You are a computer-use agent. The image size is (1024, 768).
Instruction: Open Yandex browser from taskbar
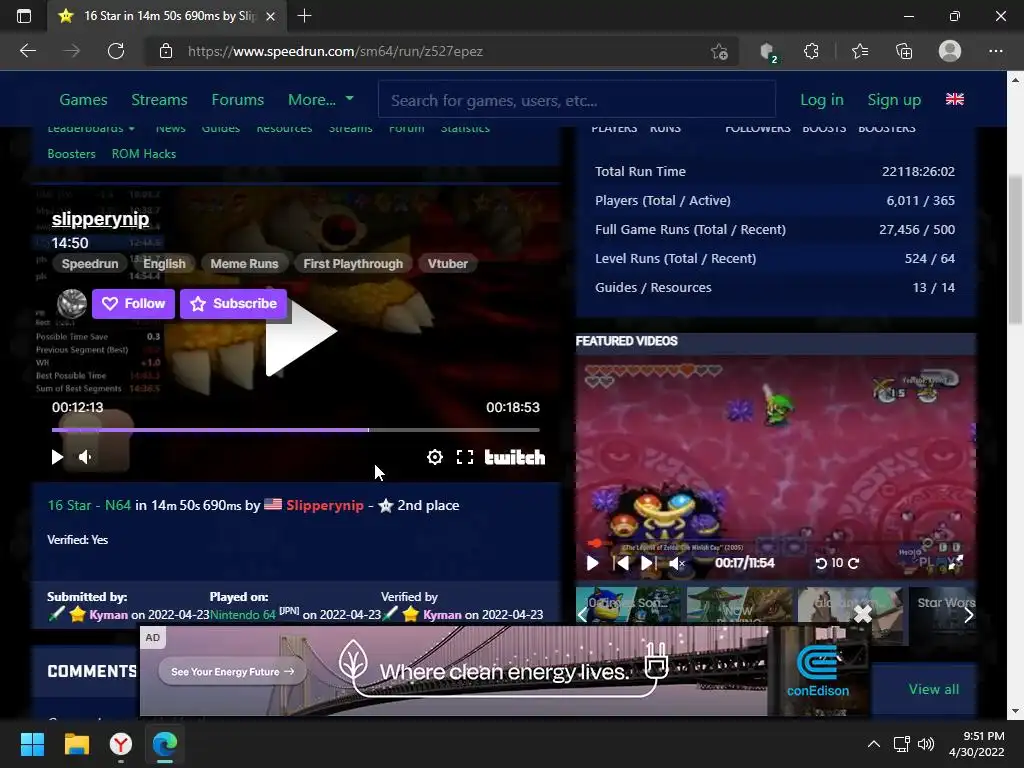[120, 744]
